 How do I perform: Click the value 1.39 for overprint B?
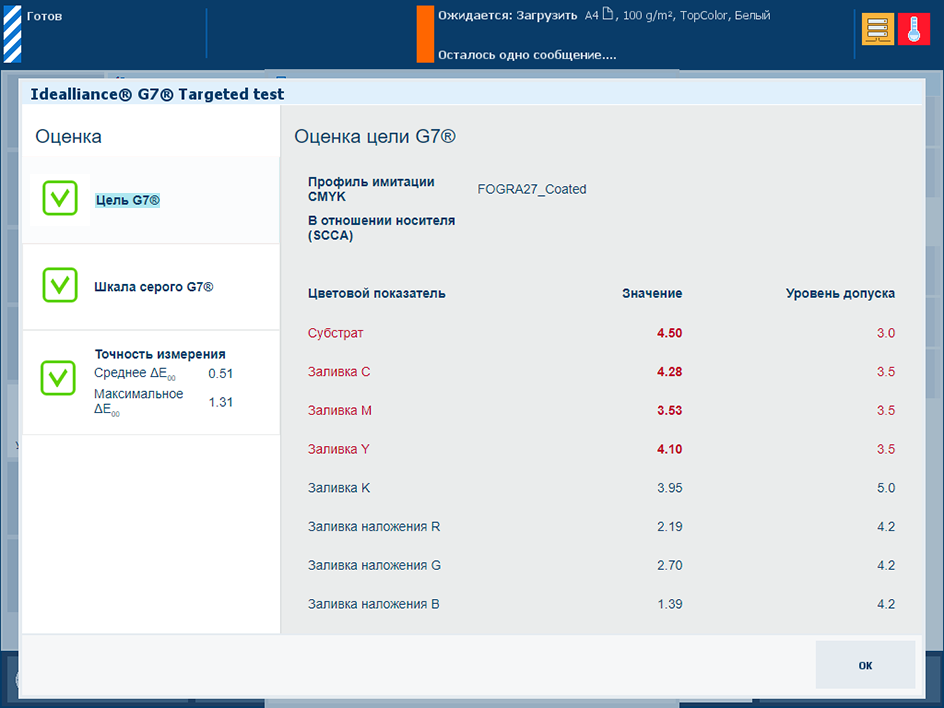pos(669,604)
